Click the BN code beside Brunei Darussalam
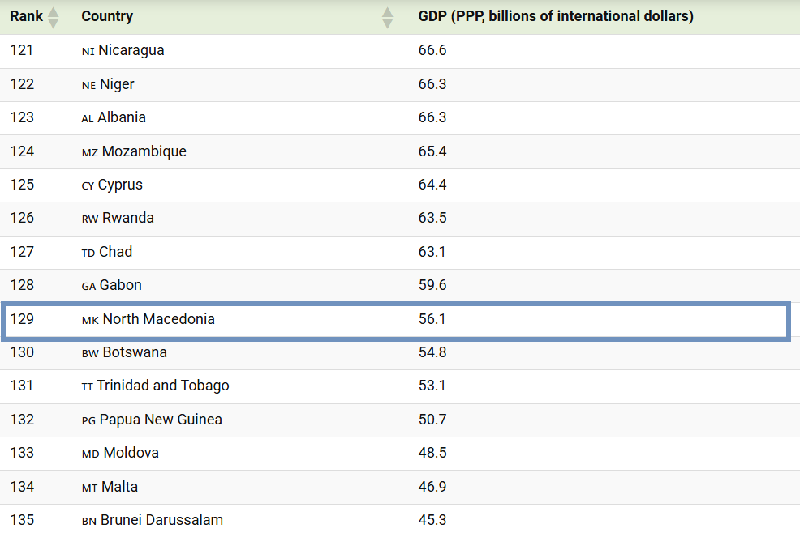This screenshot has height=537, width=800. (89, 521)
